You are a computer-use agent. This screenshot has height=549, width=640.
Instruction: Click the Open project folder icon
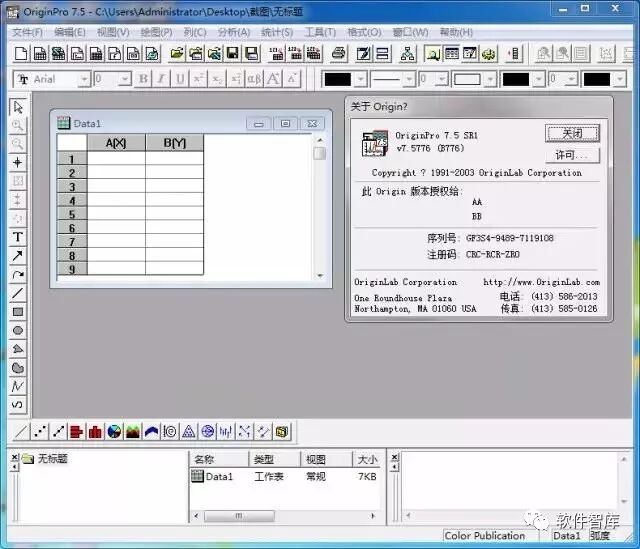point(177,53)
